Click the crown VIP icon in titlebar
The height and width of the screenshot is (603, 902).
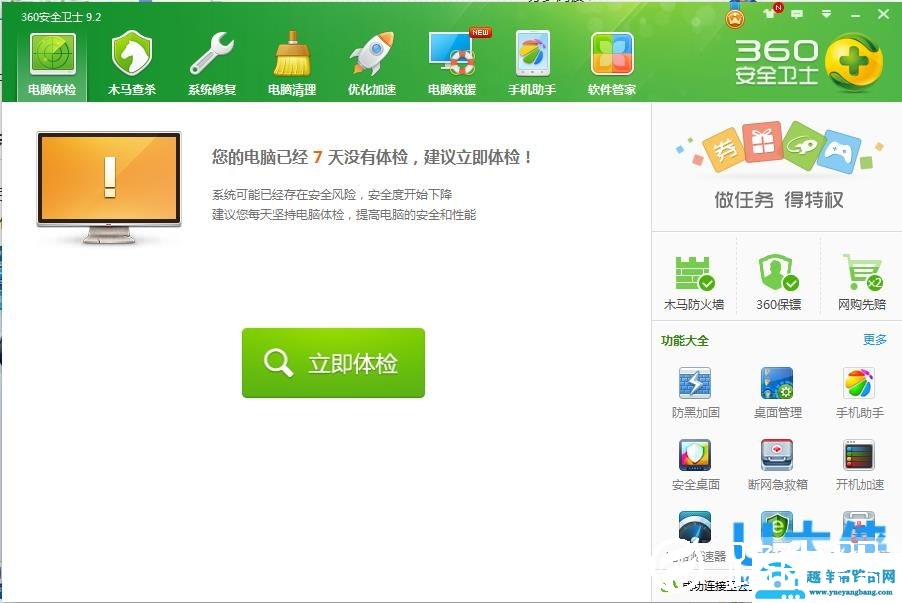[x=733, y=15]
